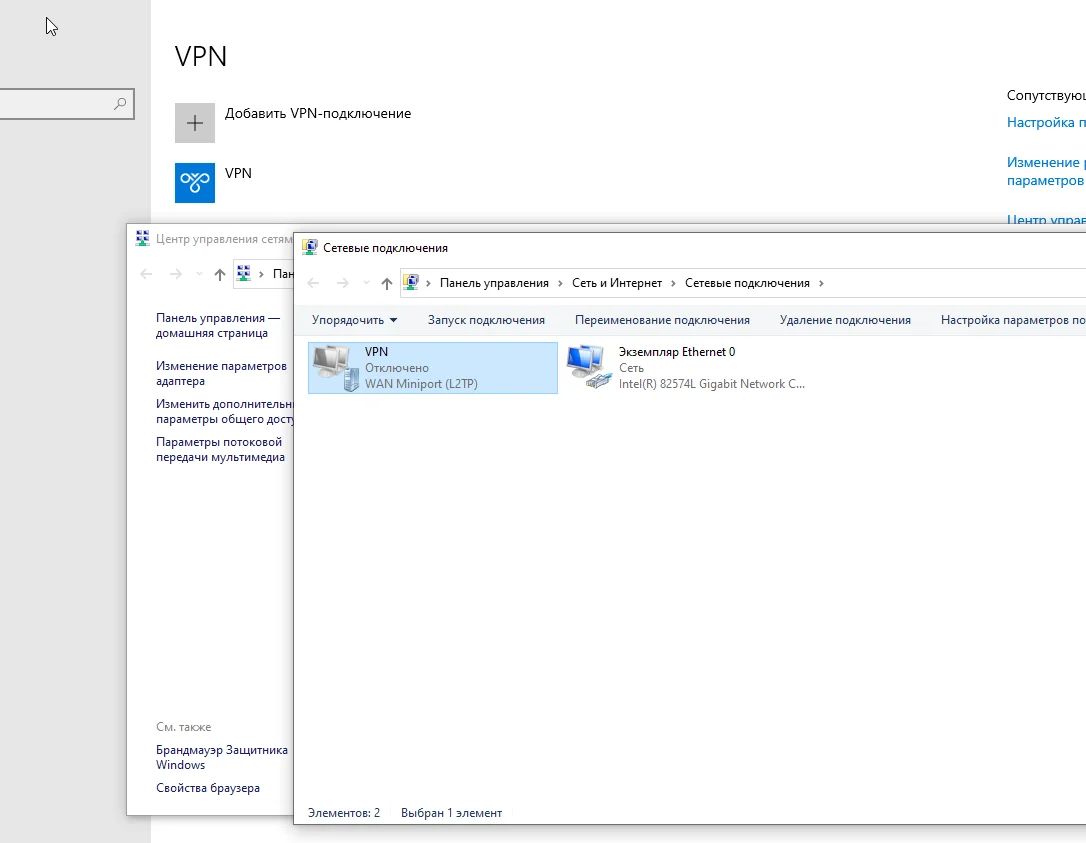Click the Settings search input field
Viewport: 1086px width, 843px height.
click(x=55, y=104)
